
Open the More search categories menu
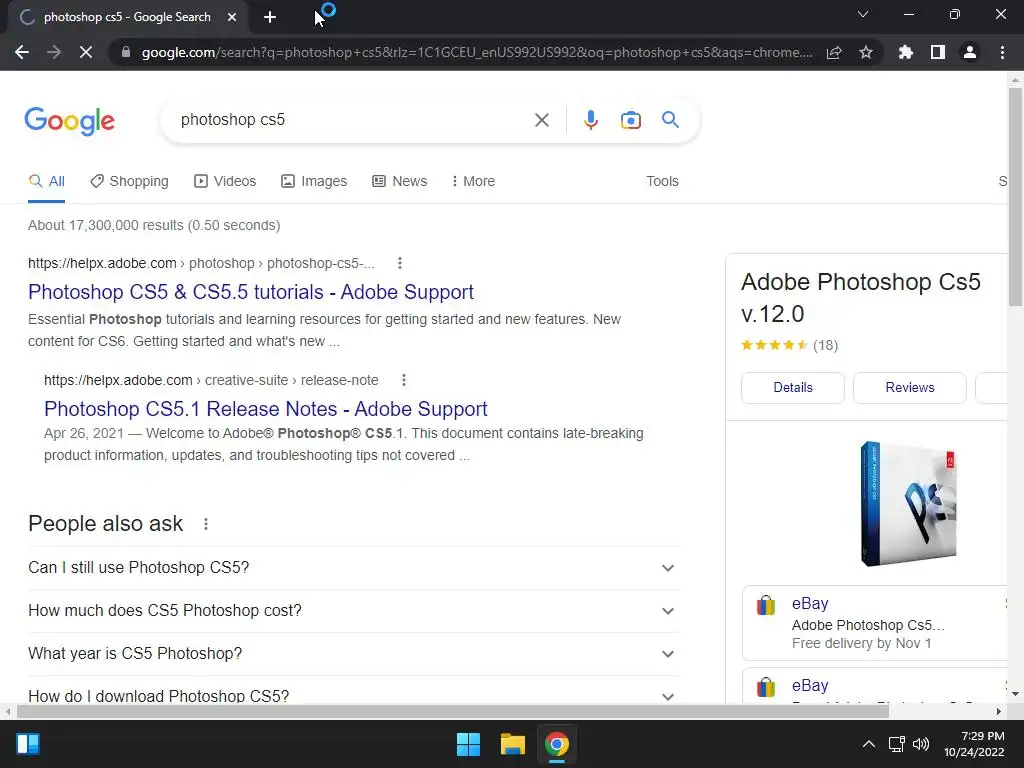click(473, 182)
